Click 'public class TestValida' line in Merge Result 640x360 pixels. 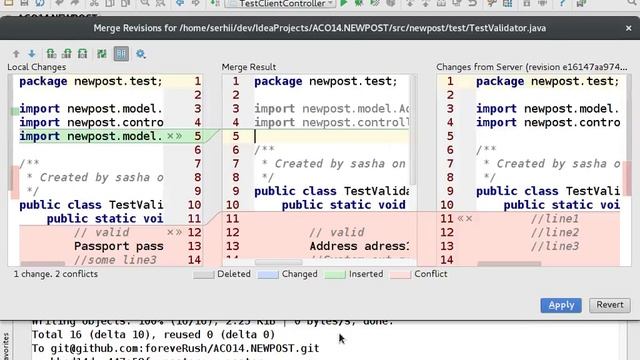tap(331, 191)
